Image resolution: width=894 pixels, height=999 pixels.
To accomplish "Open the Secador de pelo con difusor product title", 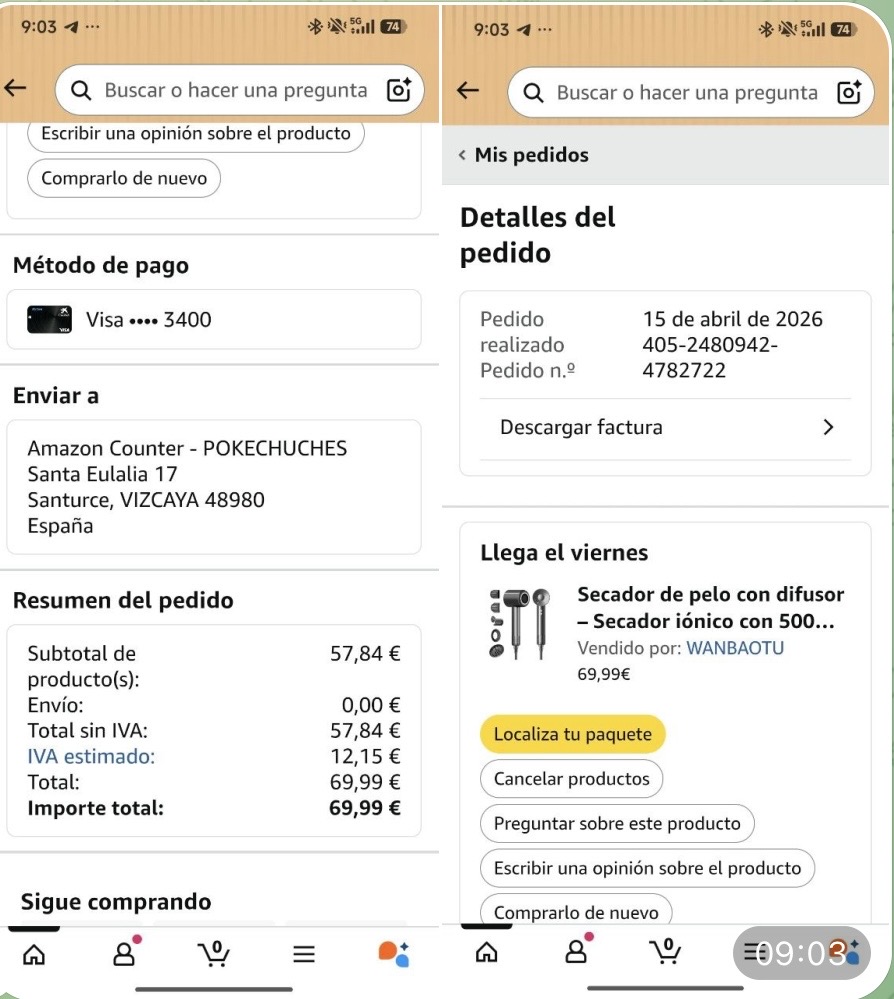I will (x=711, y=608).
